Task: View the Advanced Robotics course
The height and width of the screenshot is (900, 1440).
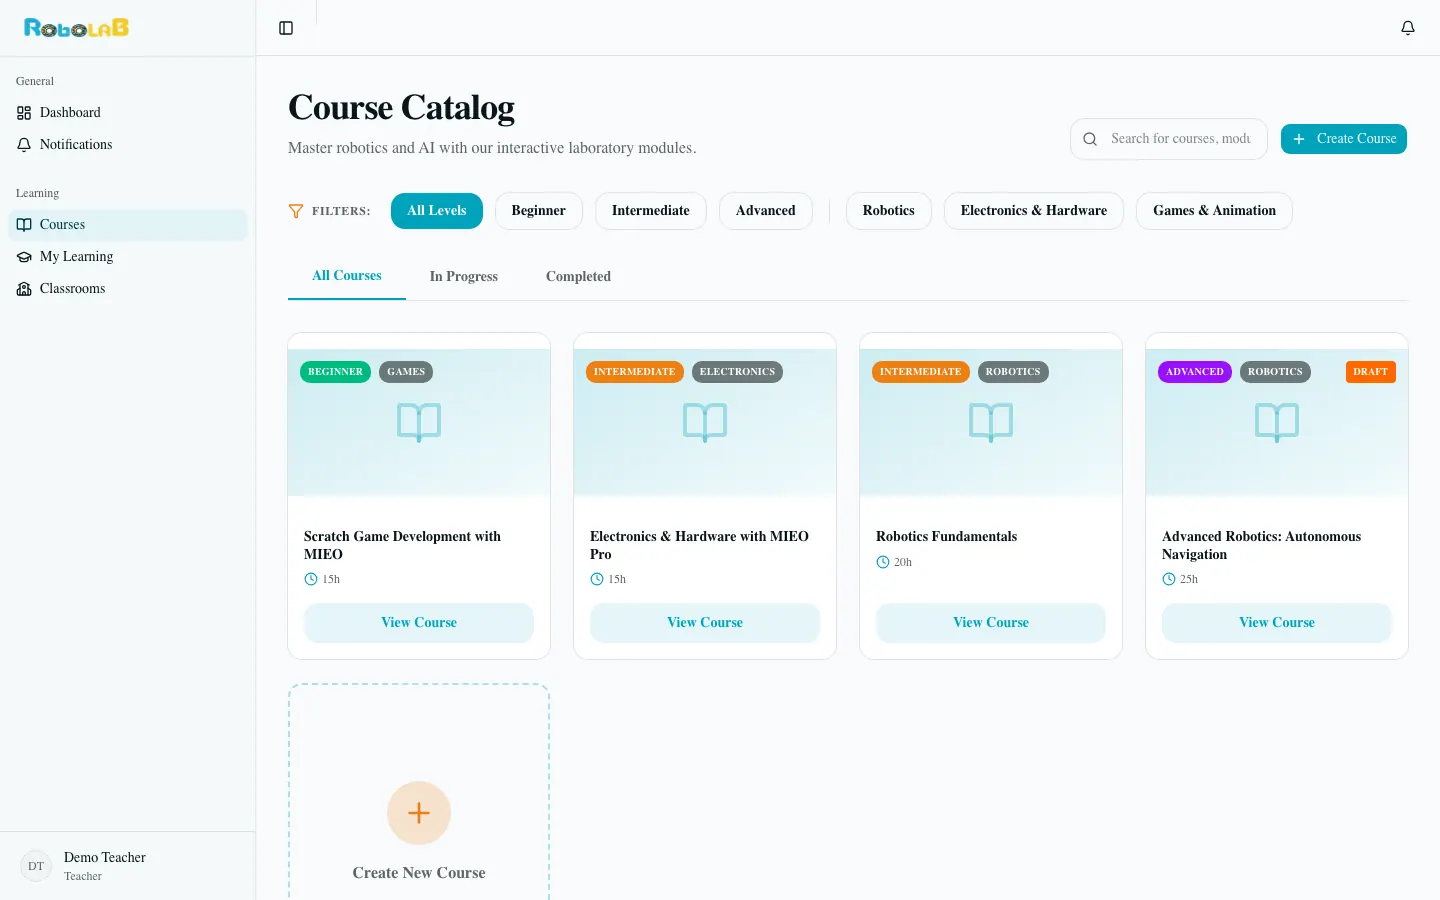Action: click(1277, 623)
